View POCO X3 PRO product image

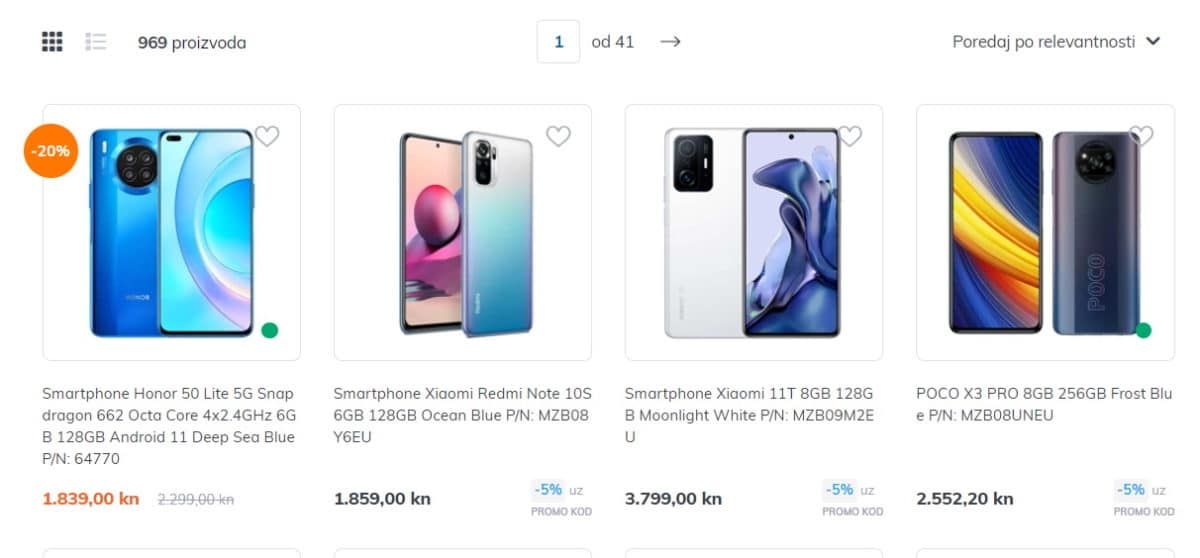point(1044,232)
